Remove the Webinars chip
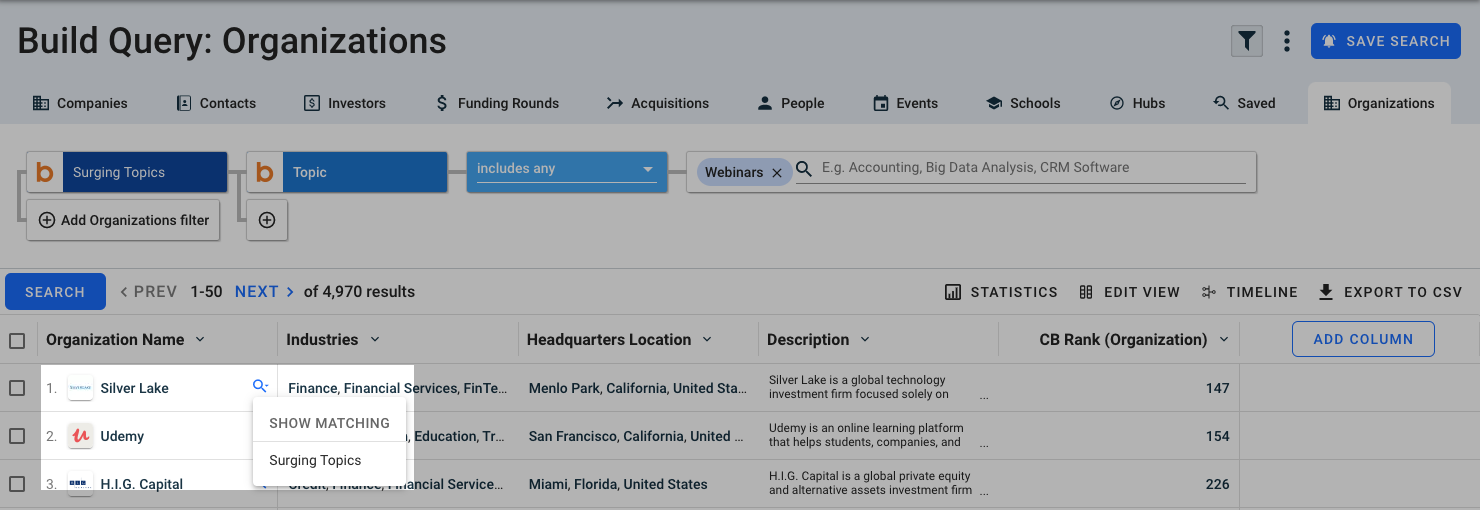1480x510 pixels. pyautogui.click(x=776, y=172)
